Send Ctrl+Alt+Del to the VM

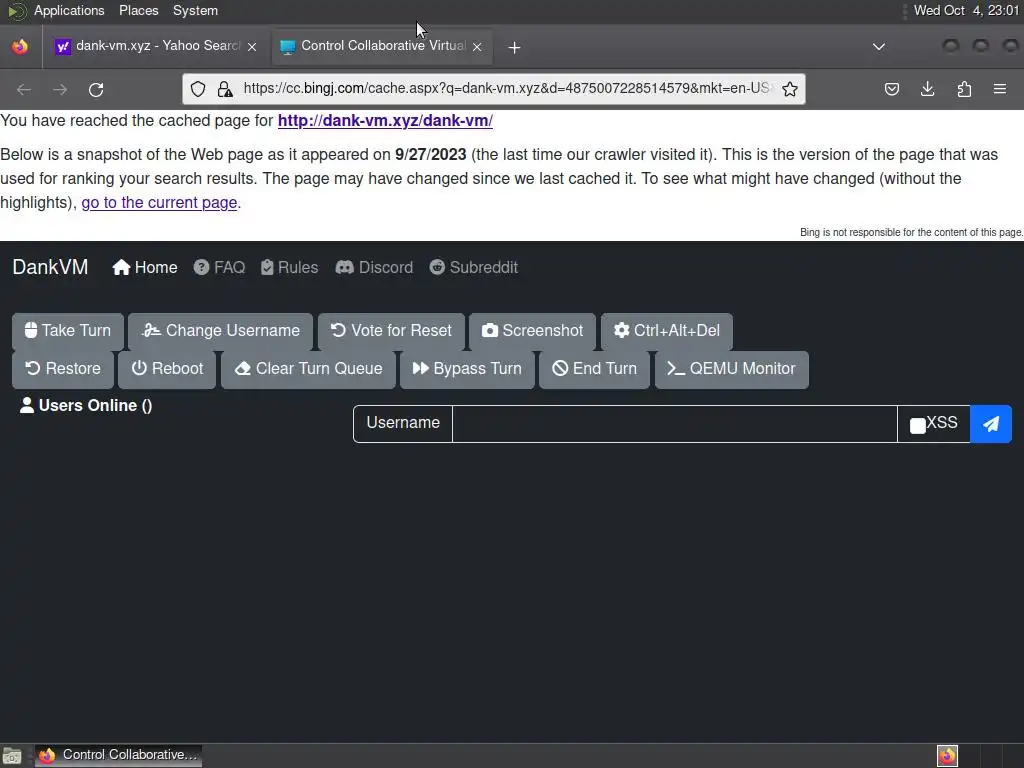pos(667,330)
